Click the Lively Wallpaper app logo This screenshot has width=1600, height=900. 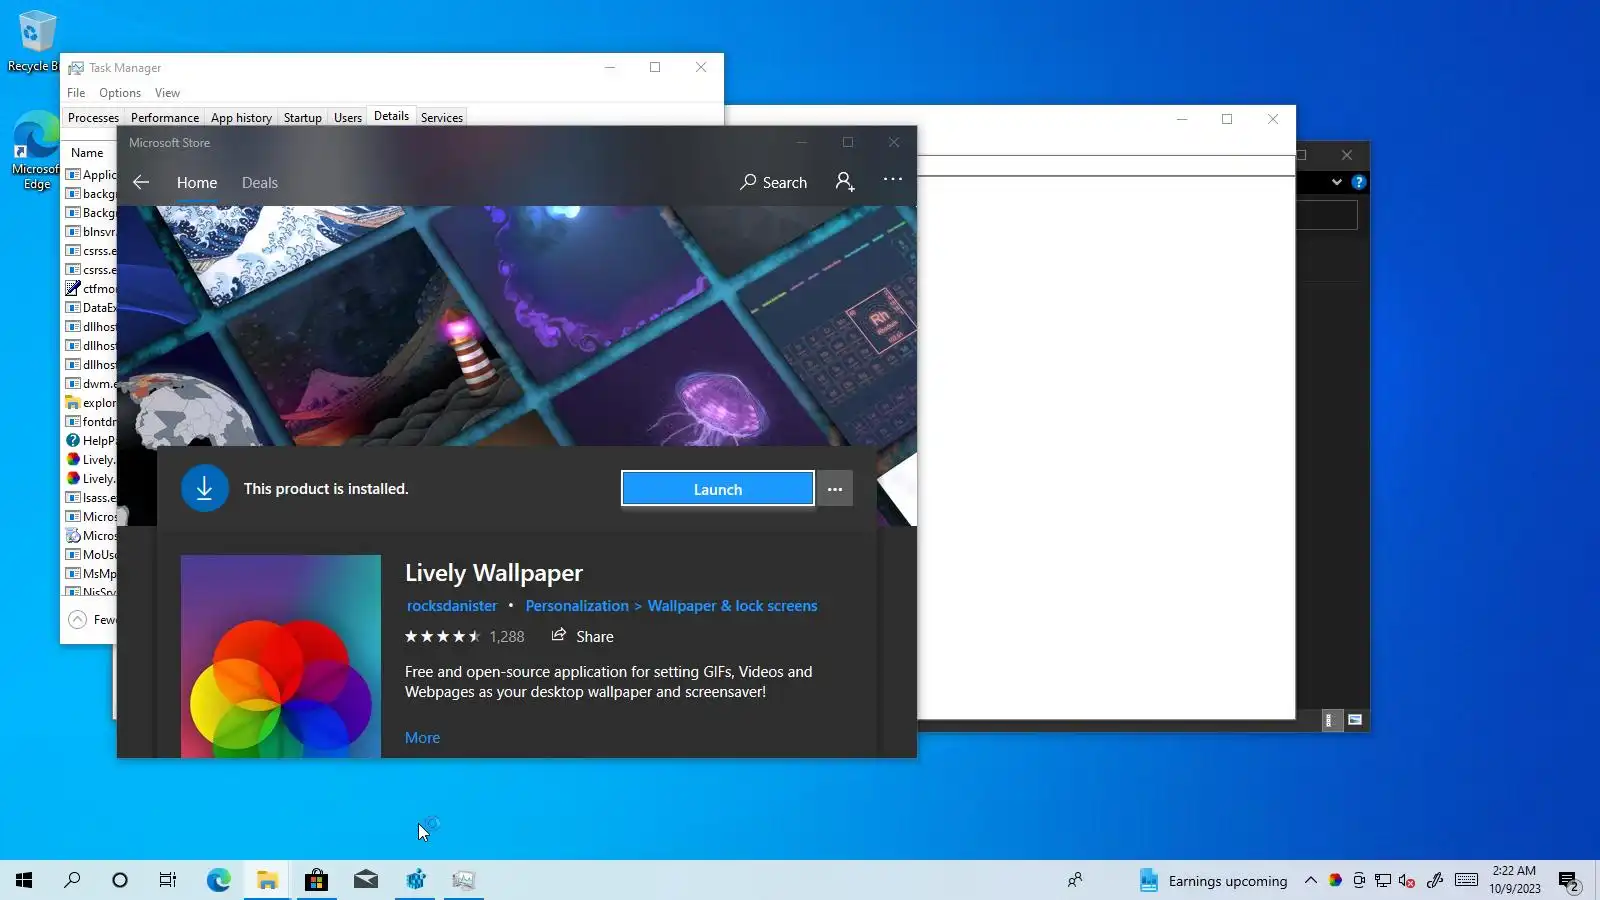pos(281,656)
